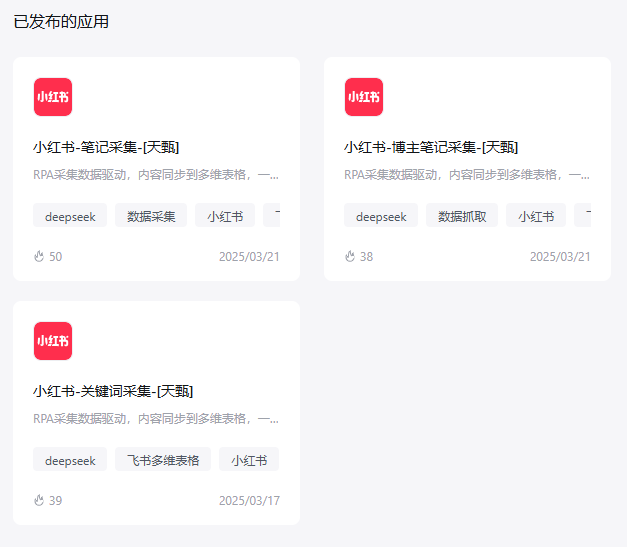Click the Xiaohongshu icon on 小红书-关键词采集 card
Image resolution: width=627 pixels, height=547 pixels.
tap(53, 341)
